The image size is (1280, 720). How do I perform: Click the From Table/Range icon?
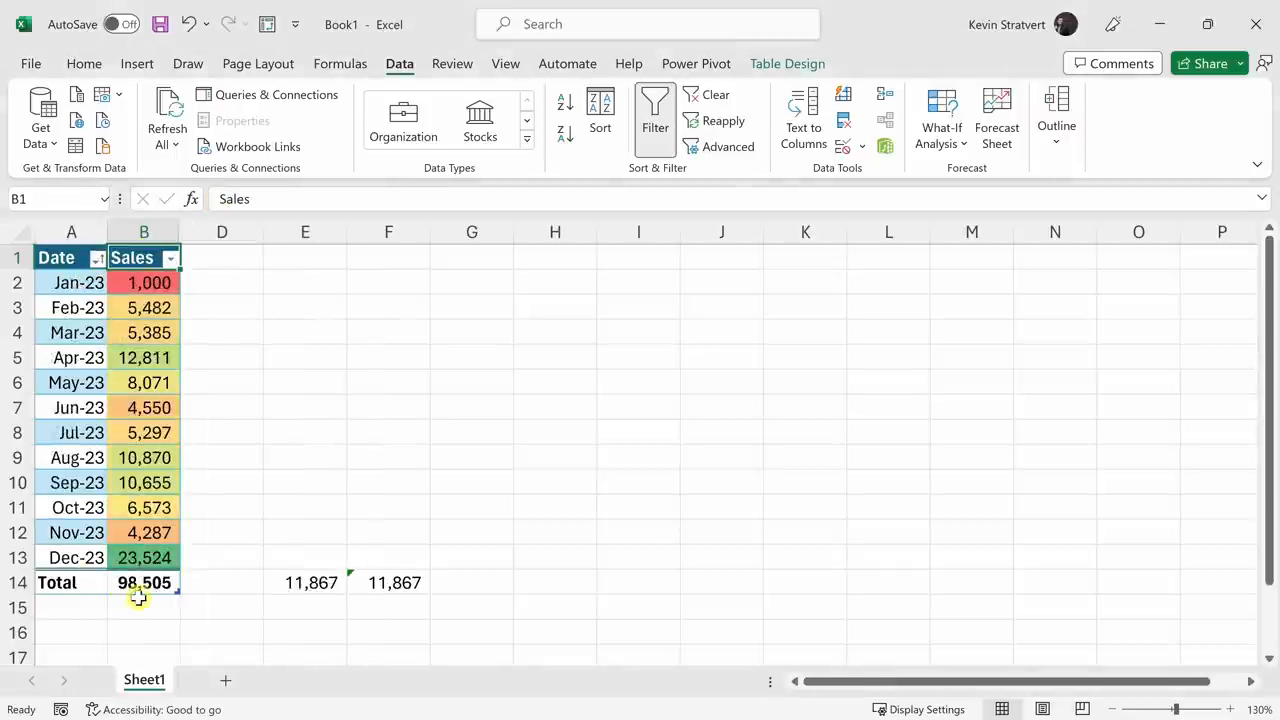click(x=77, y=146)
